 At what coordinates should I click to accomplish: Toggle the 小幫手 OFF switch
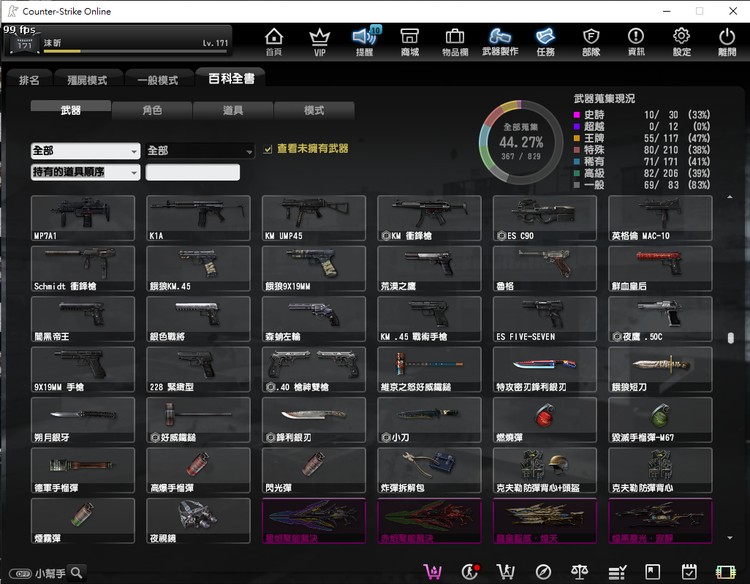(21, 573)
